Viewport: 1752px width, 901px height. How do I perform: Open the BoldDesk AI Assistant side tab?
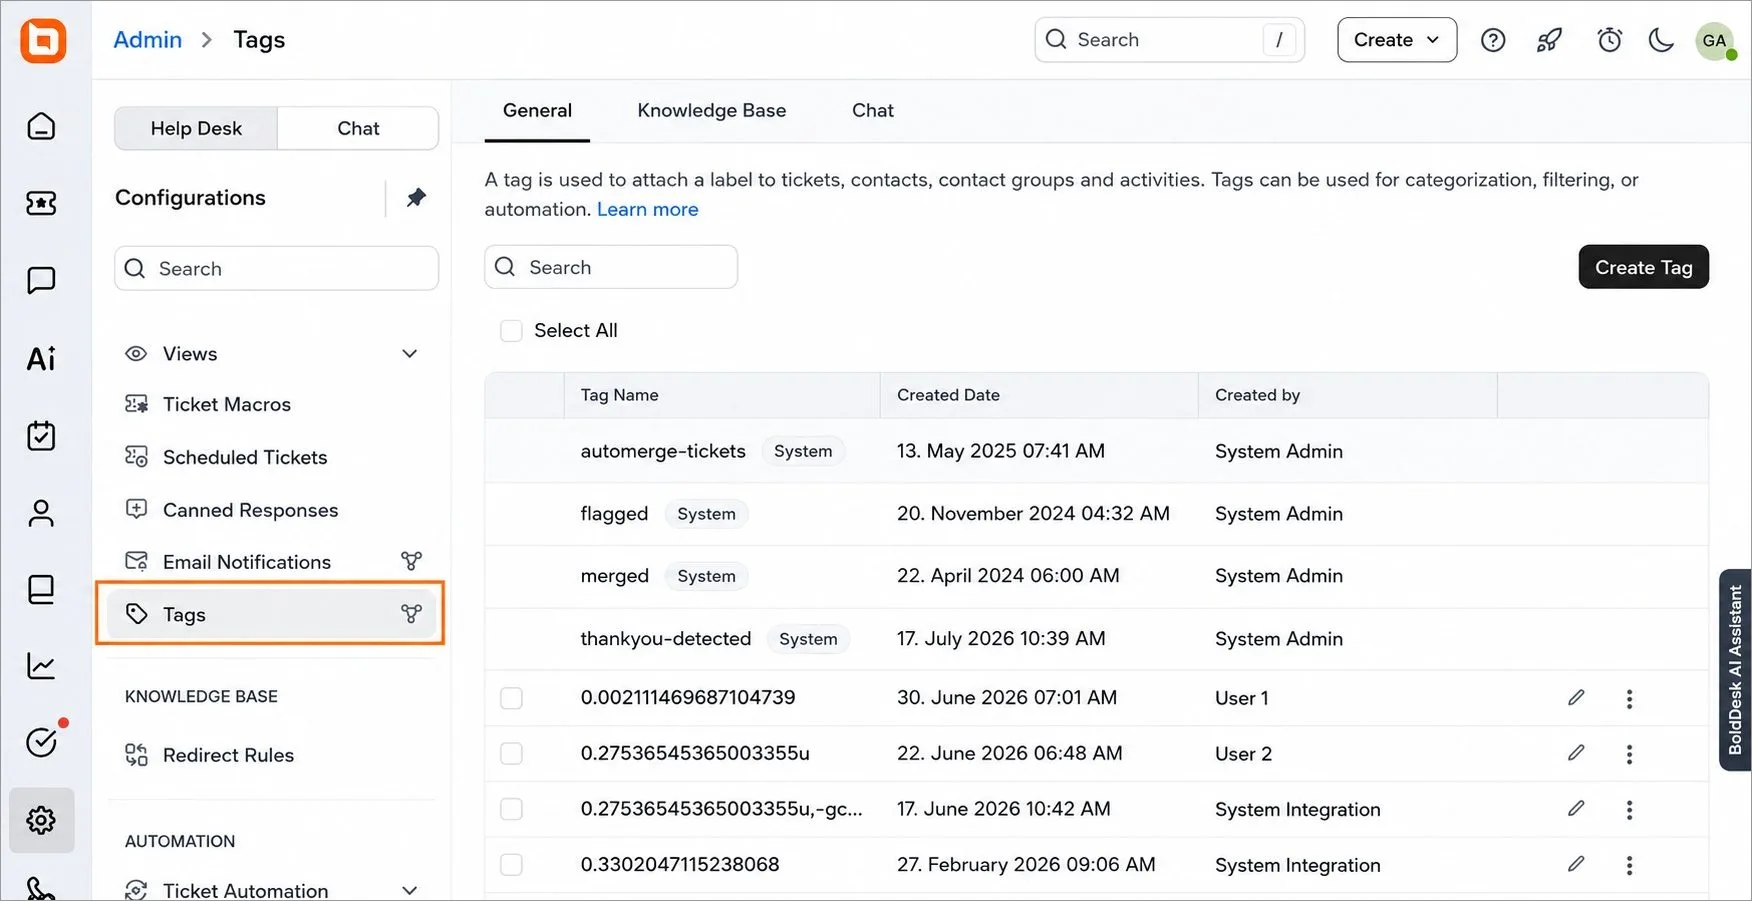(x=1735, y=670)
